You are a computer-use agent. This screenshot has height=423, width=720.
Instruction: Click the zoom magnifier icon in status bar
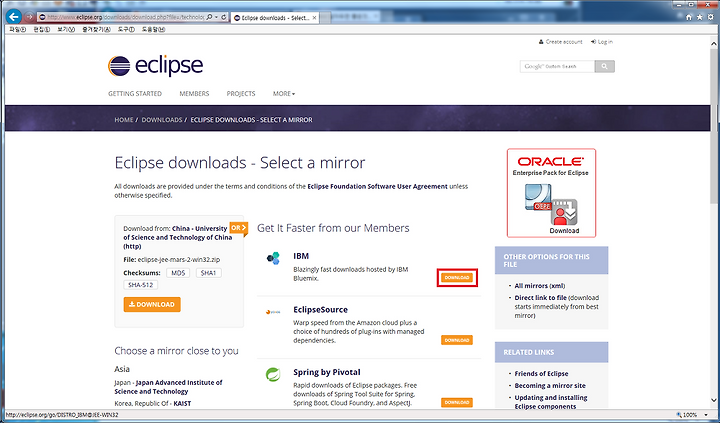[x=679, y=415]
